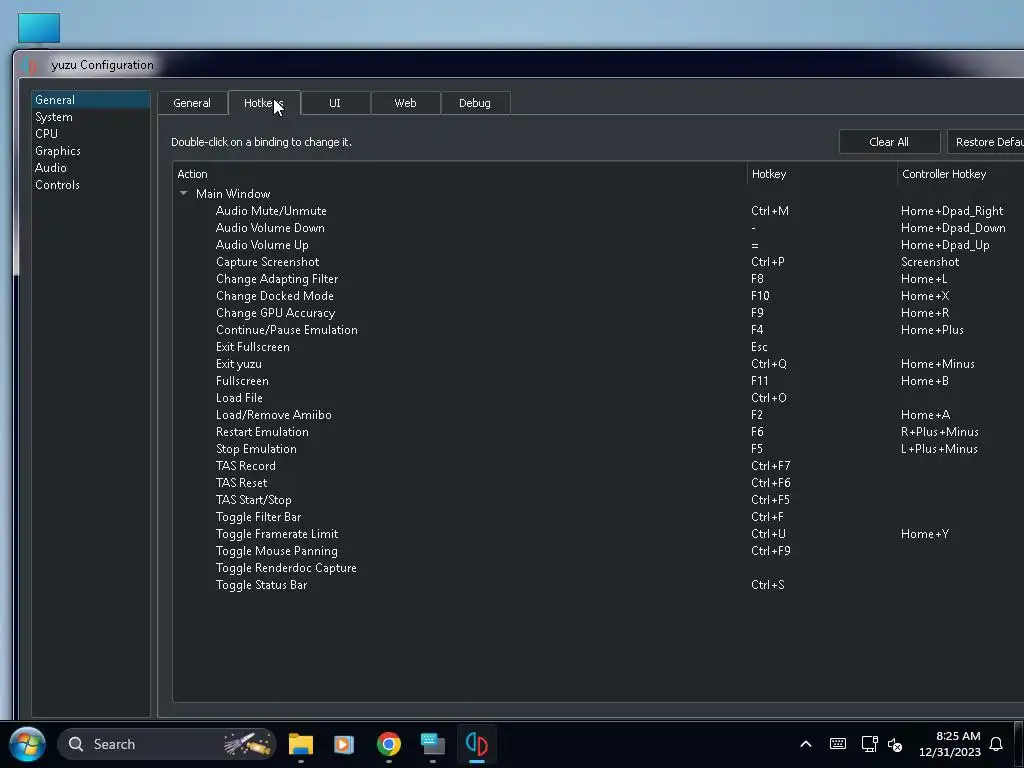Select the Toggle Renderdoc Capture action
The height and width of the screenshot is (768, 1024).
coord(286,567)
